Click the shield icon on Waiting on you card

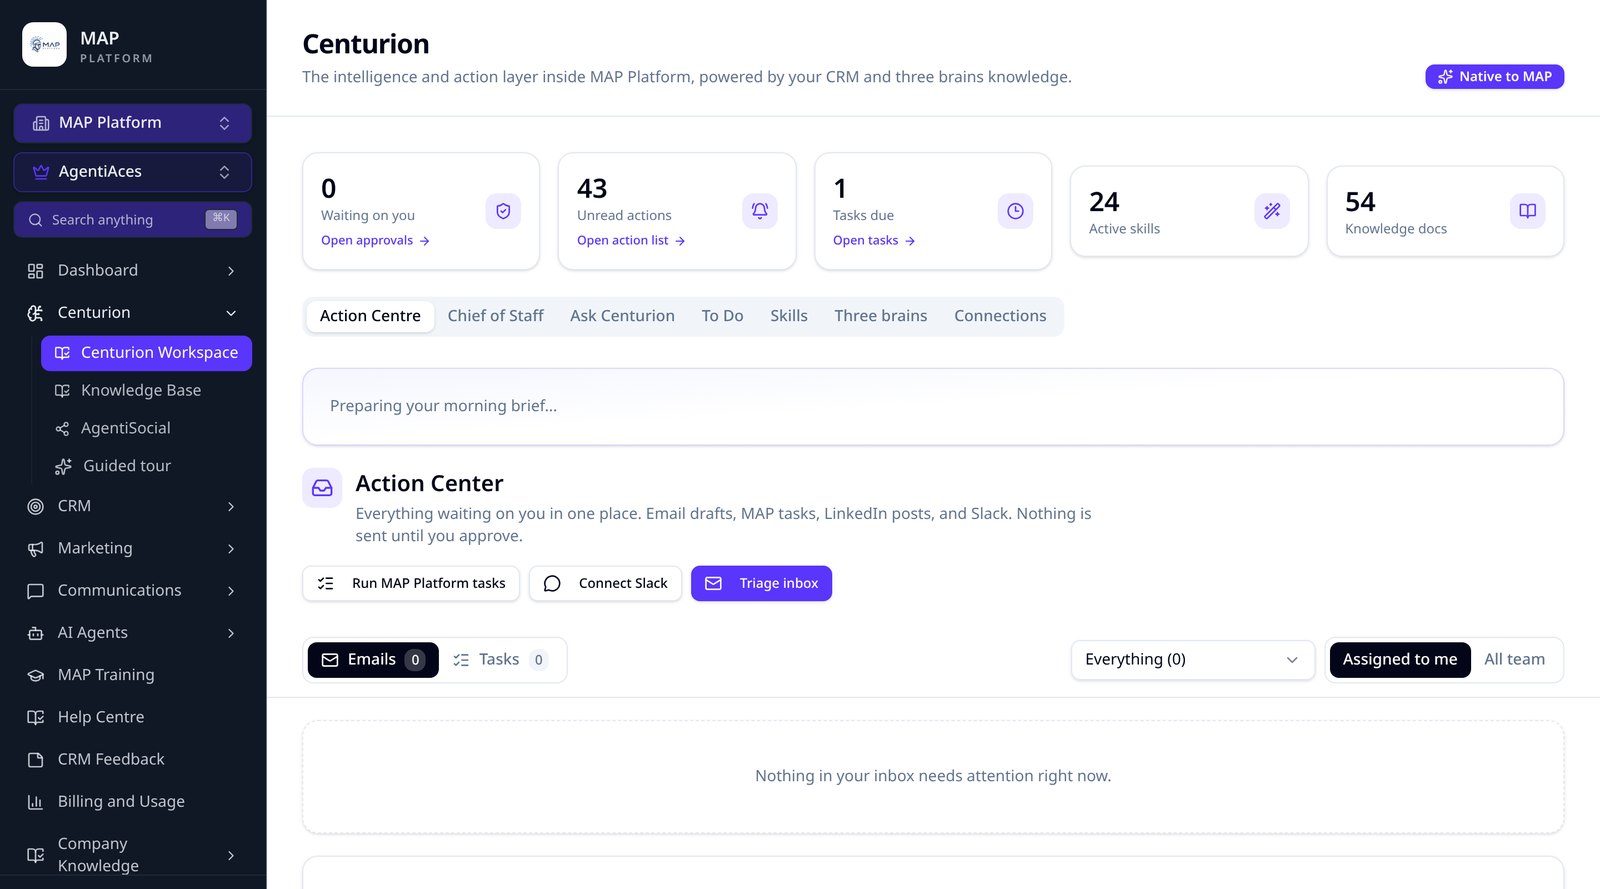[503, 211]
